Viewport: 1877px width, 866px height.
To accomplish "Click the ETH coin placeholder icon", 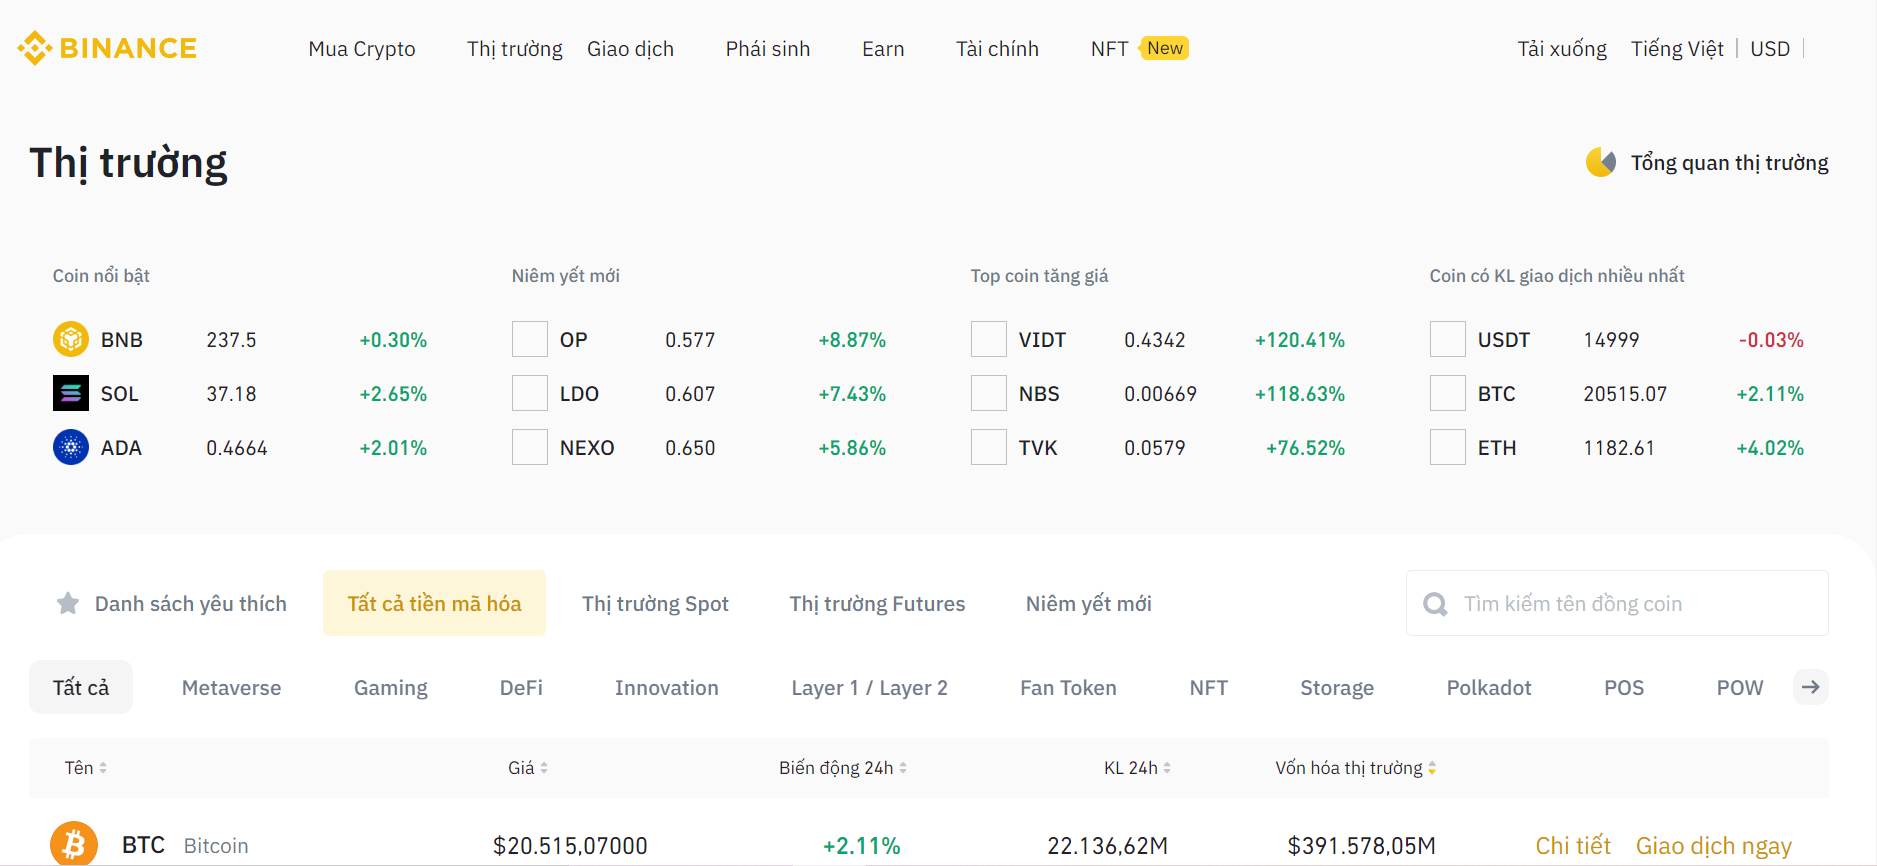I will [1448, 447].
